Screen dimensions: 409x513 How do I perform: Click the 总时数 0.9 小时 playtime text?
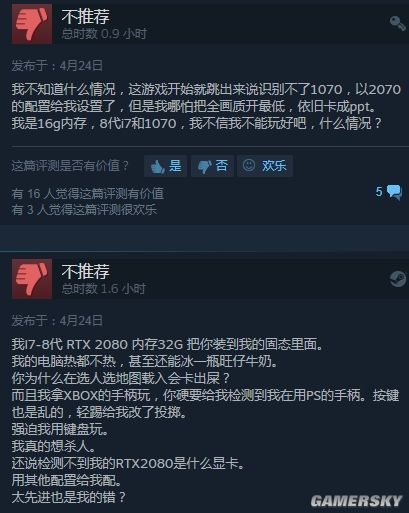[104, 34]
